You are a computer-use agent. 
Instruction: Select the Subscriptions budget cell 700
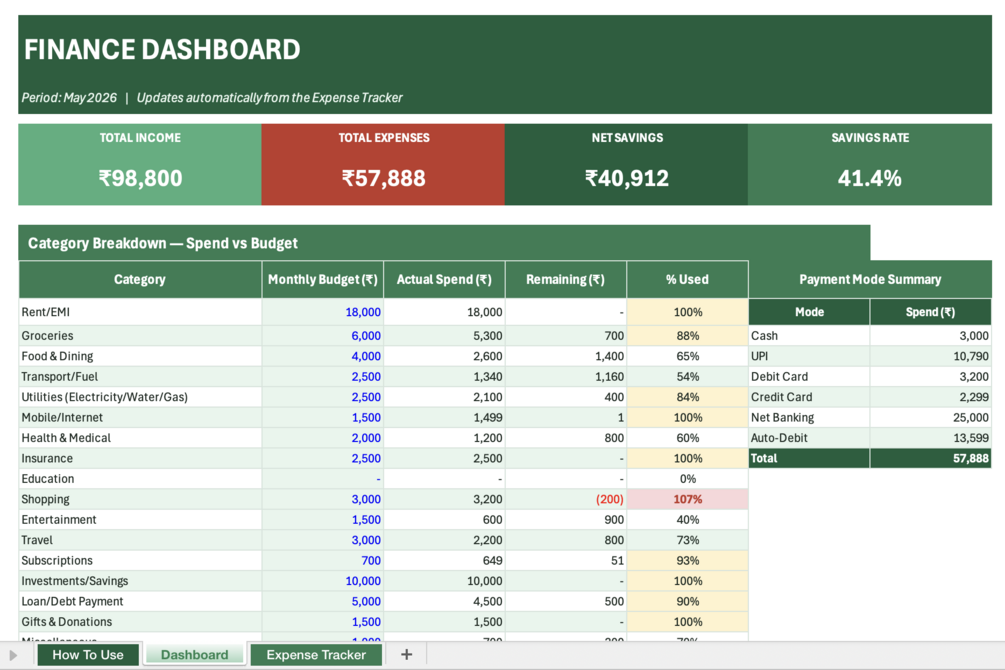coord(323,560)
